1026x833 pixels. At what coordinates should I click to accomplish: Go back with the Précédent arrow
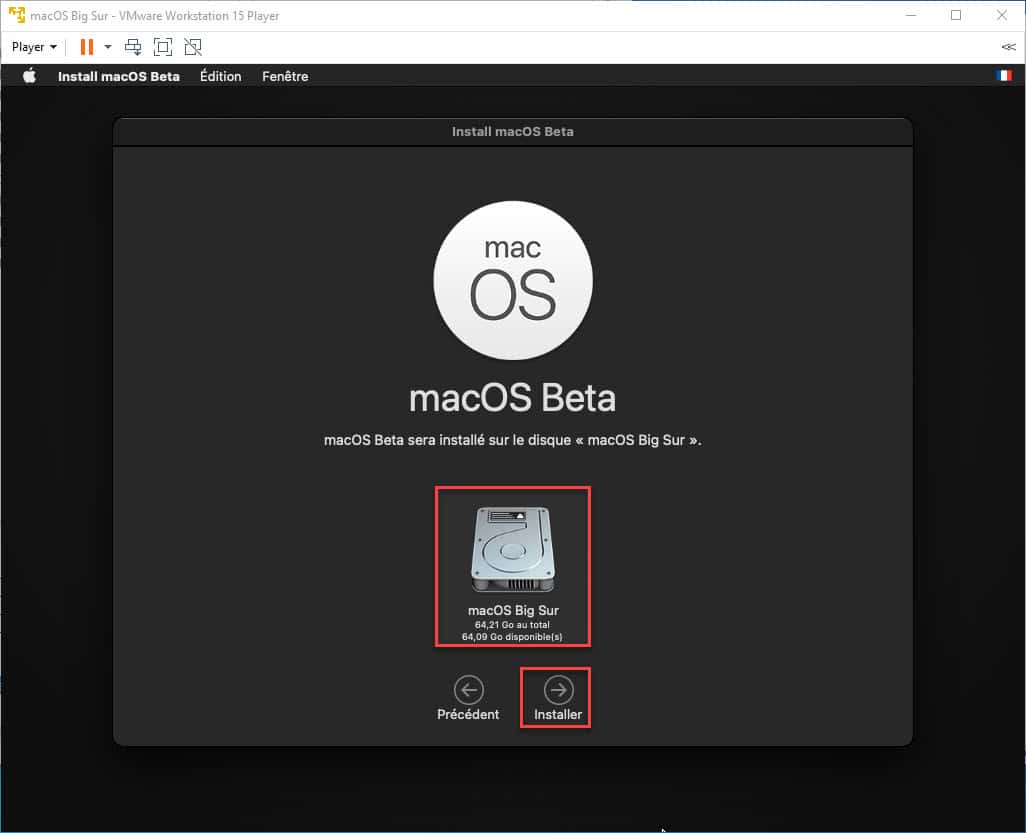coord(468,689)
